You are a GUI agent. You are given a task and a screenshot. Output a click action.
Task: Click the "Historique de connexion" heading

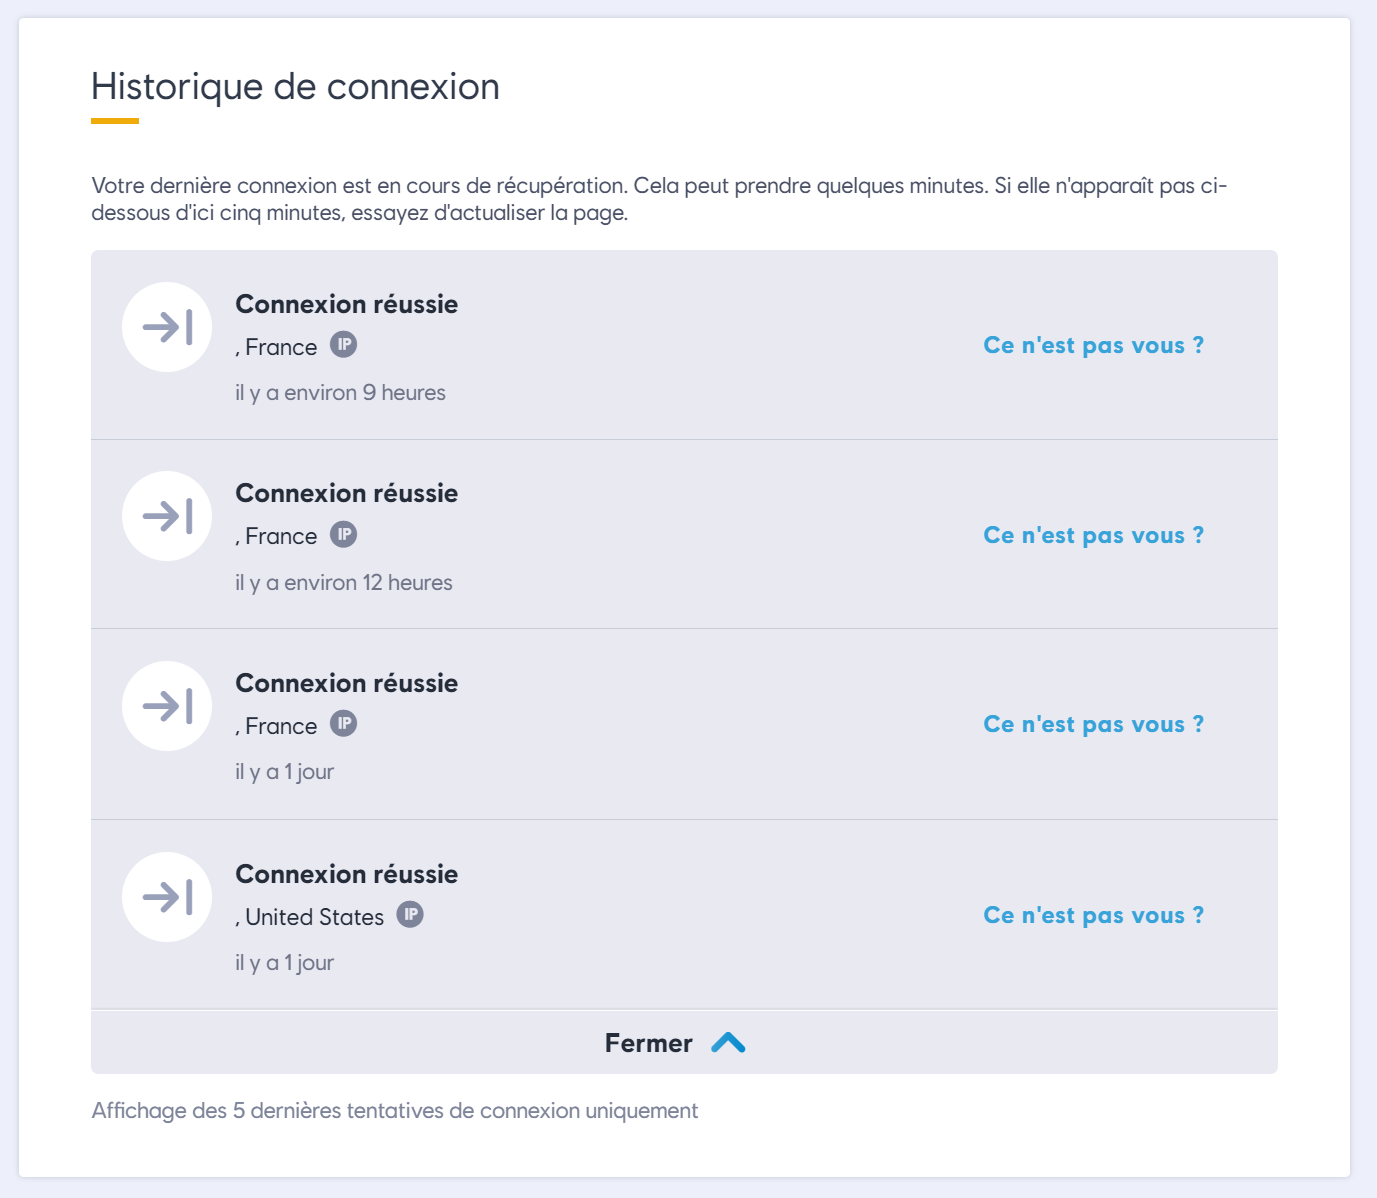tap(295, 87)
